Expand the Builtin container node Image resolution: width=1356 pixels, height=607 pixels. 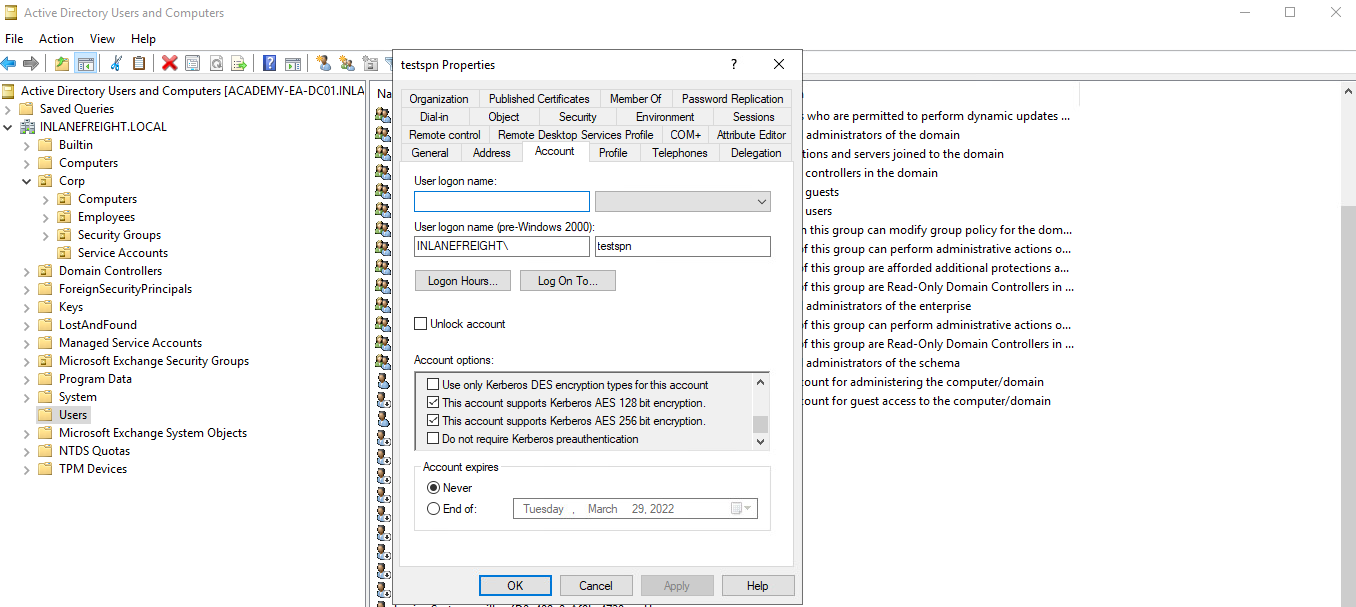[27, 145]
